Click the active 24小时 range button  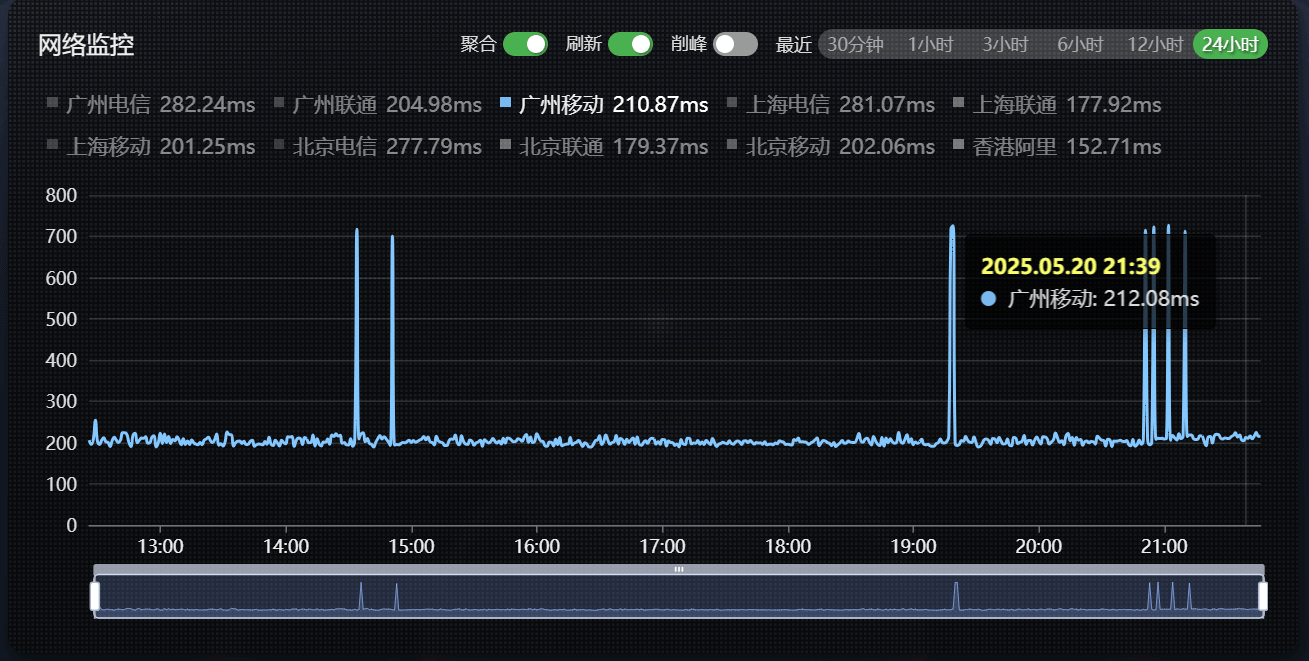1230,45
